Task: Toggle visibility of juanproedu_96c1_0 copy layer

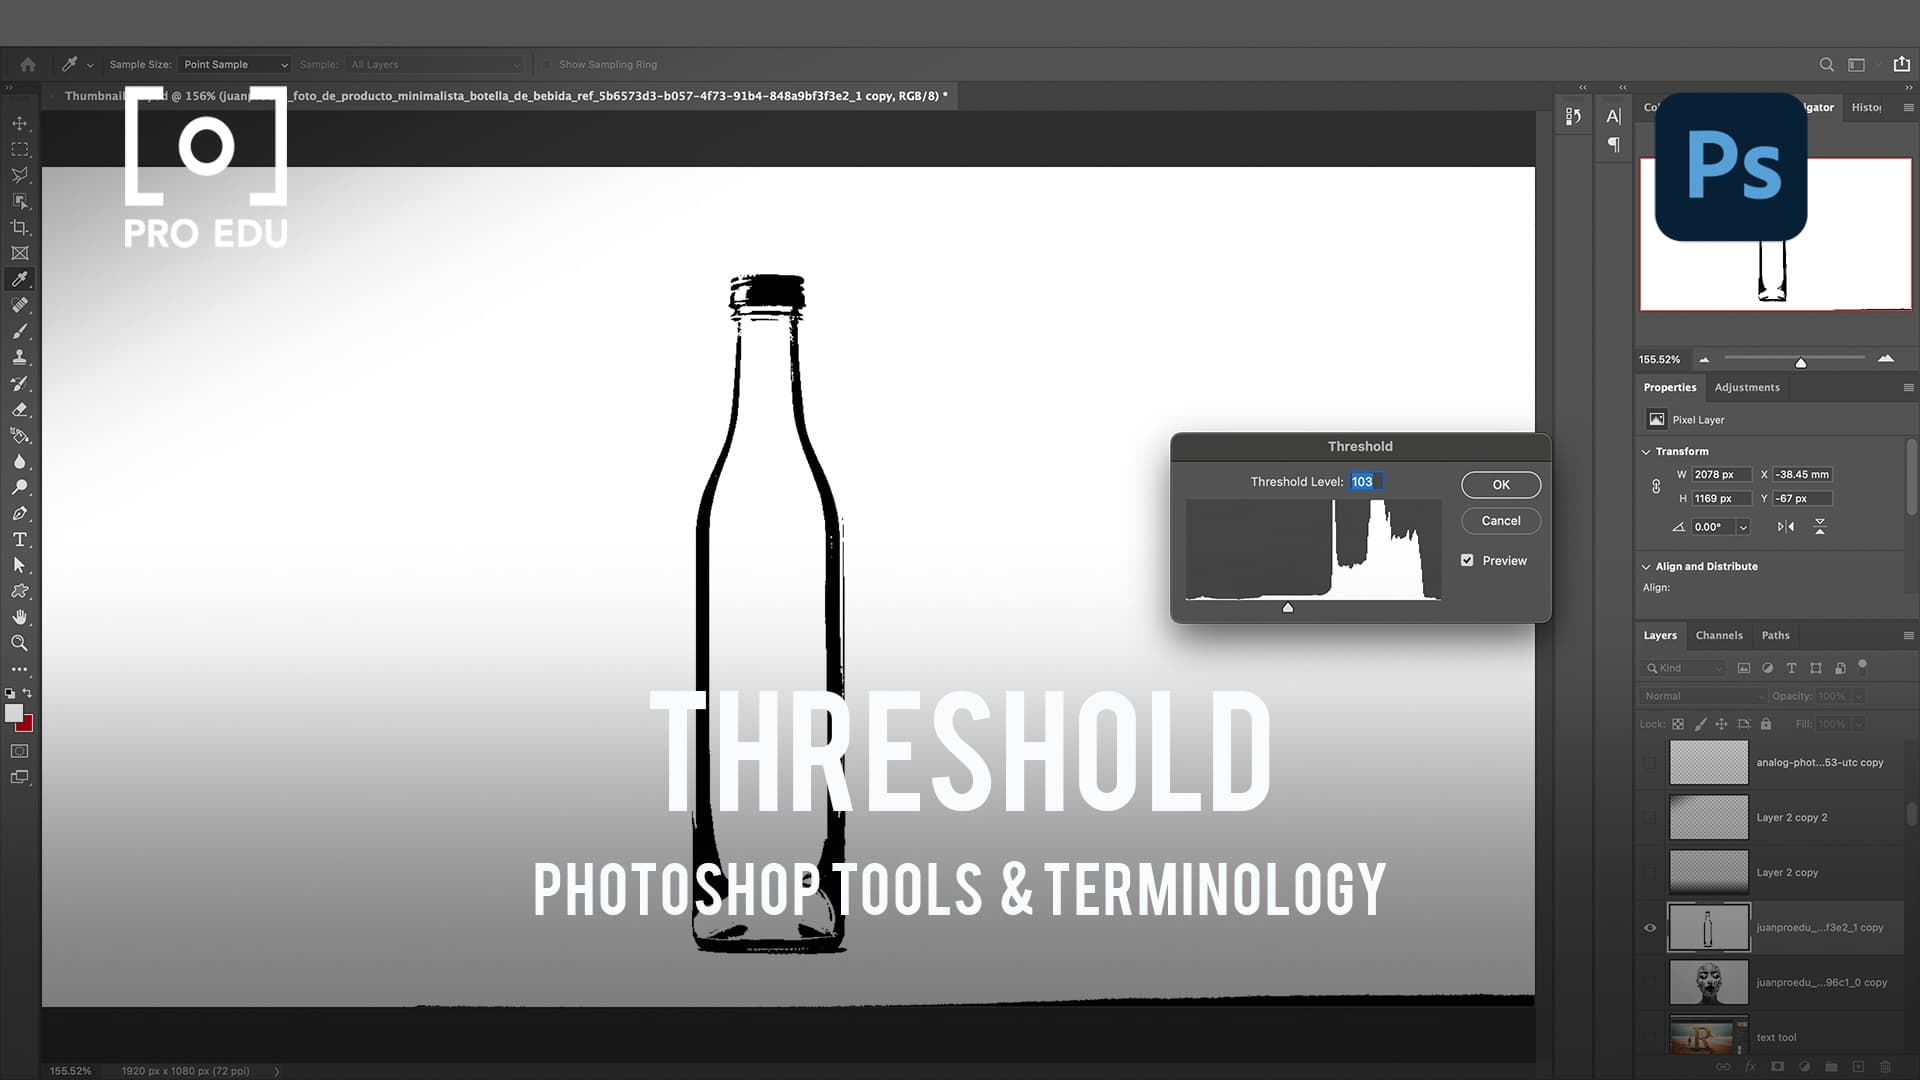Action: point(1650,981)
